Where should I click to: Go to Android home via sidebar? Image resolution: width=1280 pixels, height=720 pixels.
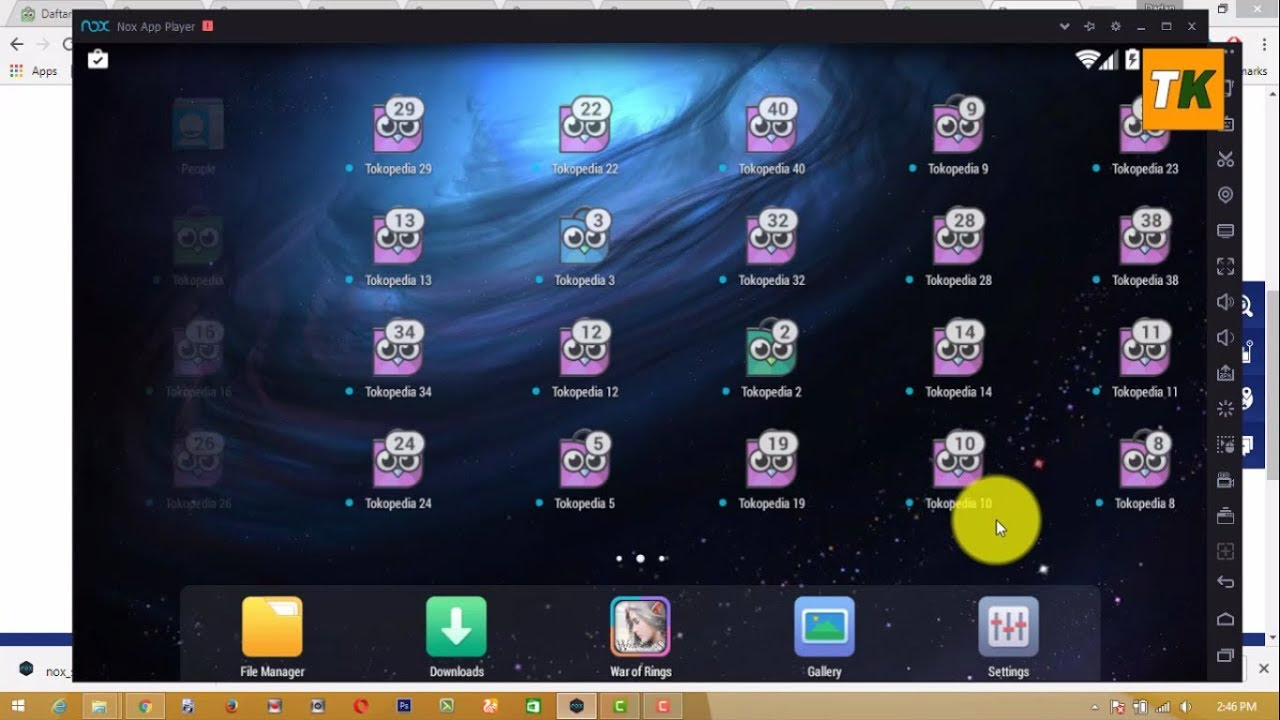point(1225,619)
